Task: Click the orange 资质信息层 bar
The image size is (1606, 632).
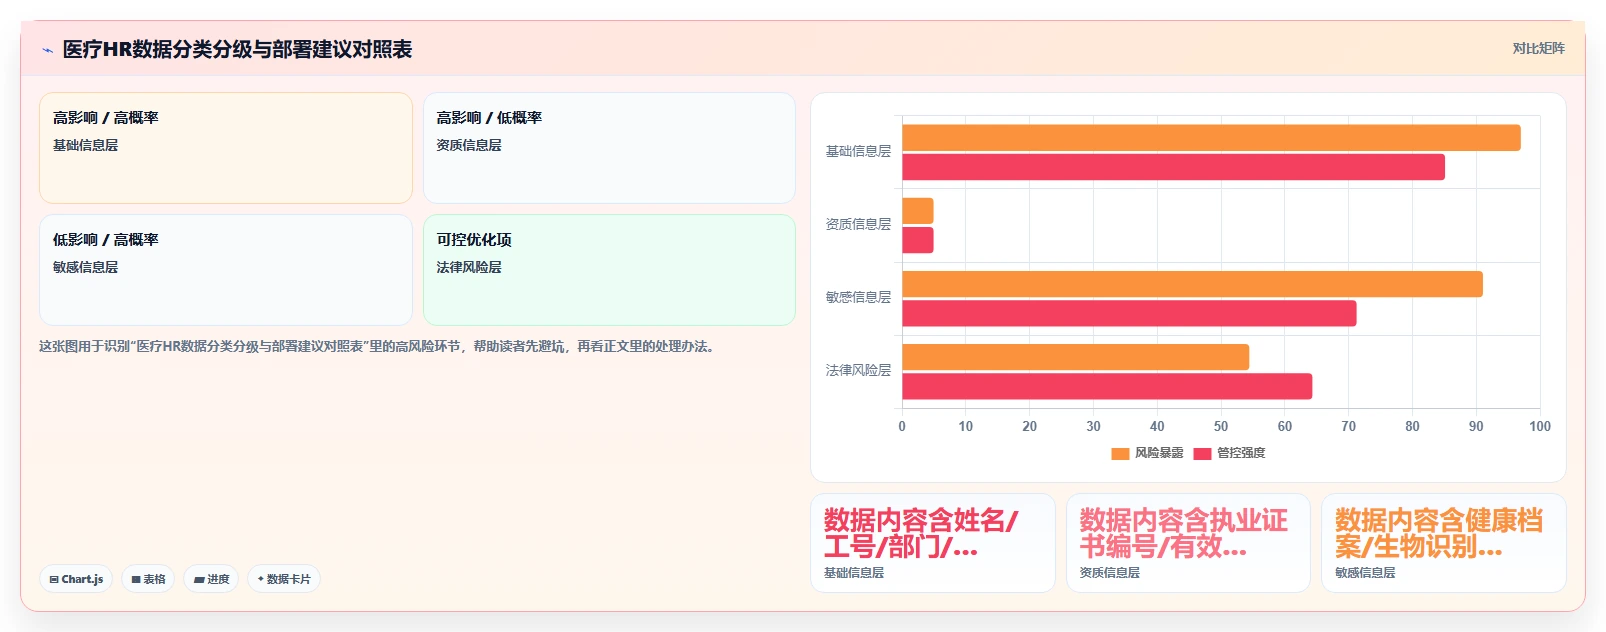Action: point(918,211)
